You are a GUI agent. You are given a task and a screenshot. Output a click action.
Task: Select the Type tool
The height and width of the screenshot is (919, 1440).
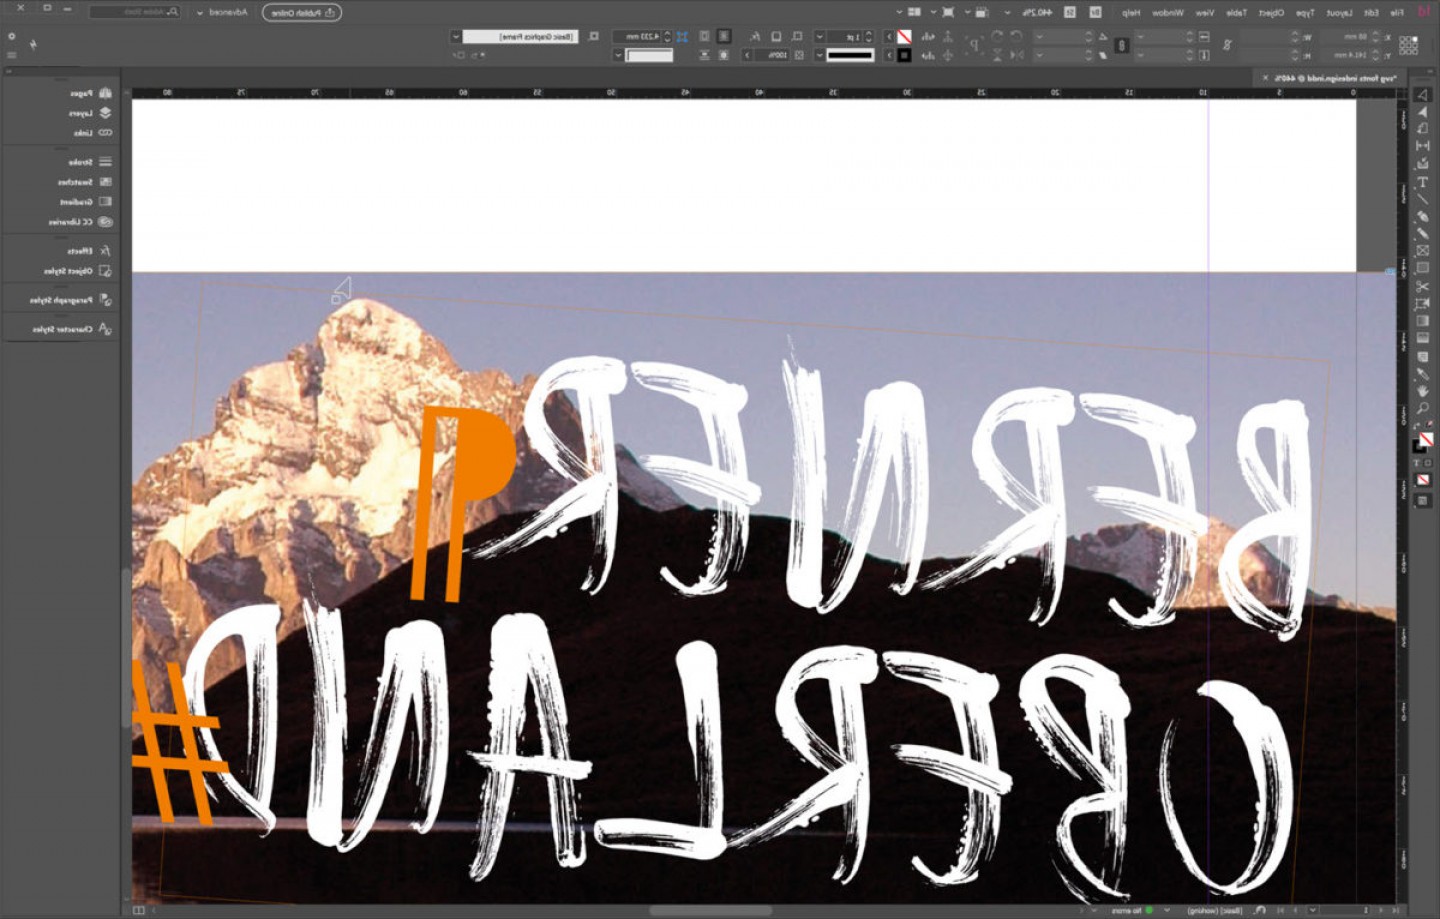[x=1422, y=181]
